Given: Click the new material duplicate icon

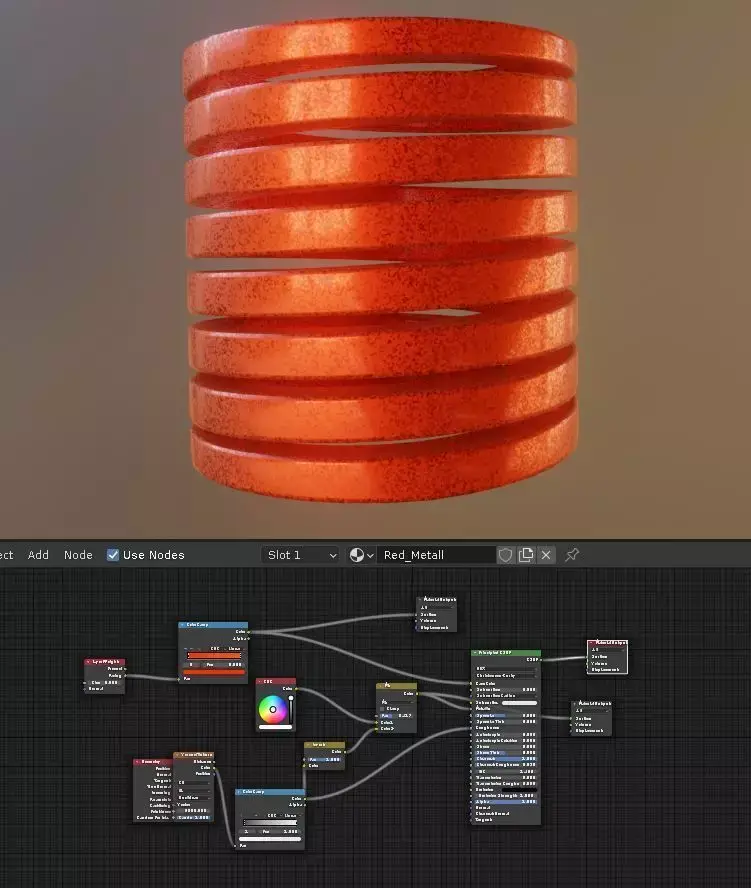Looking at the screenshot, I should (x=526, y=555).
